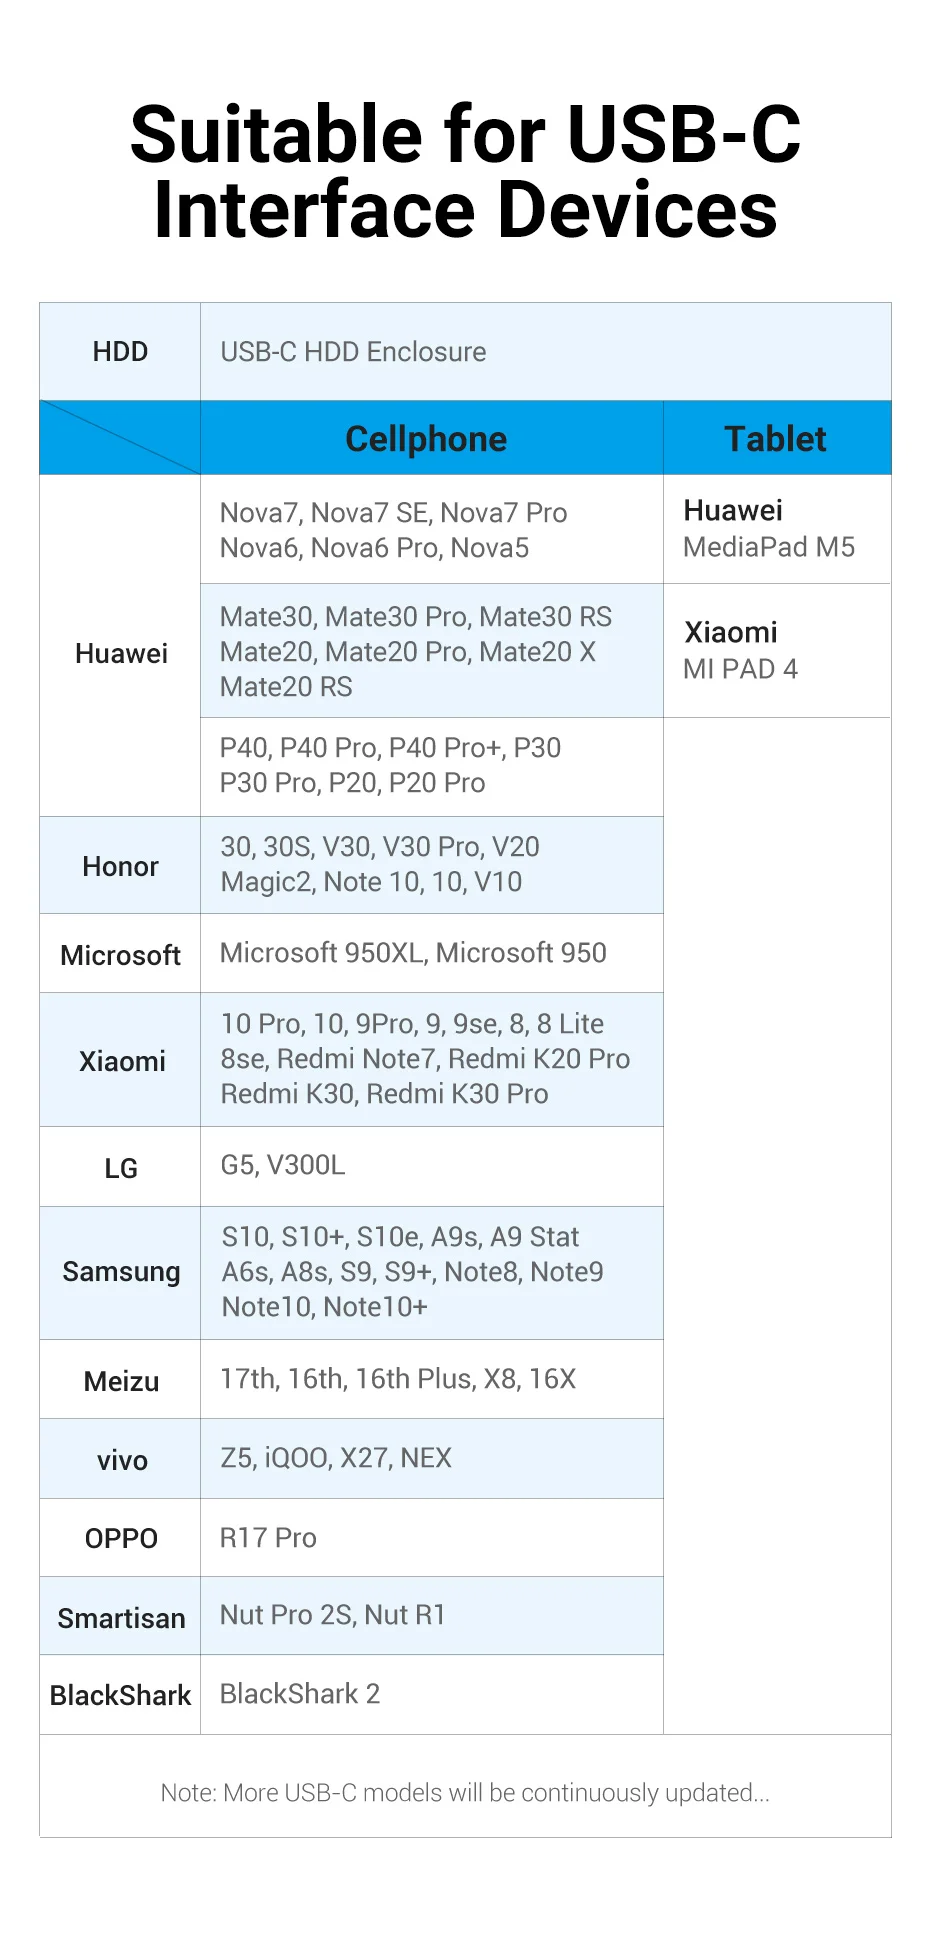Click the Cellphone column header

click(x=426, y=439)
